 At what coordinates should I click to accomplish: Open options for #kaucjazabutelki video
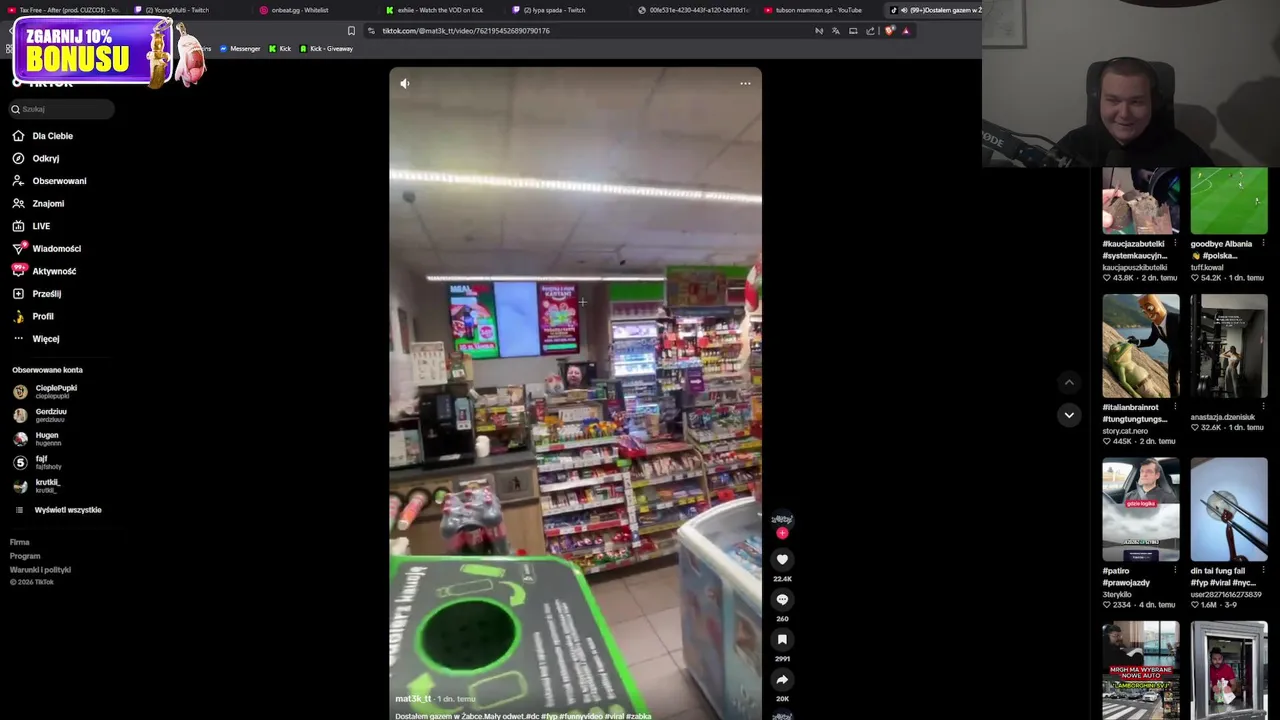click(1175, 244)
